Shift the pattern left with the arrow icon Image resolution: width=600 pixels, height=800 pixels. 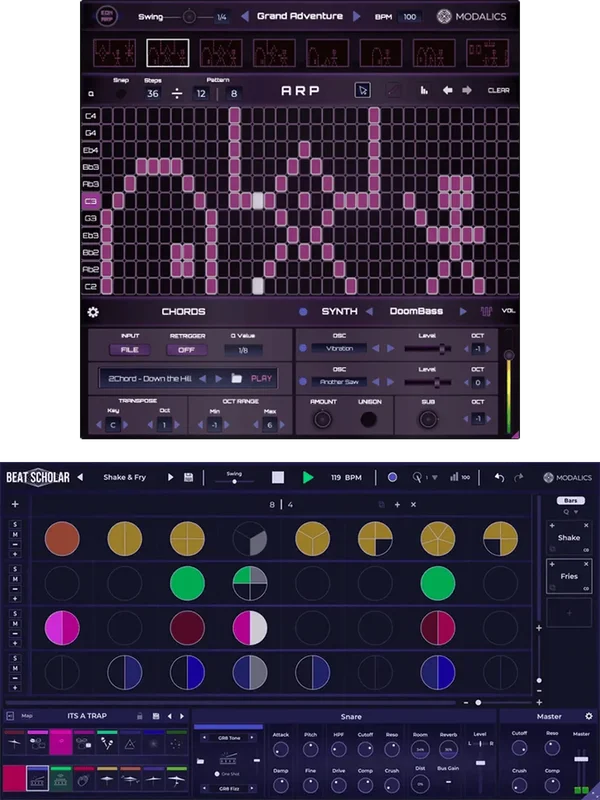click(x=447, y=90)
